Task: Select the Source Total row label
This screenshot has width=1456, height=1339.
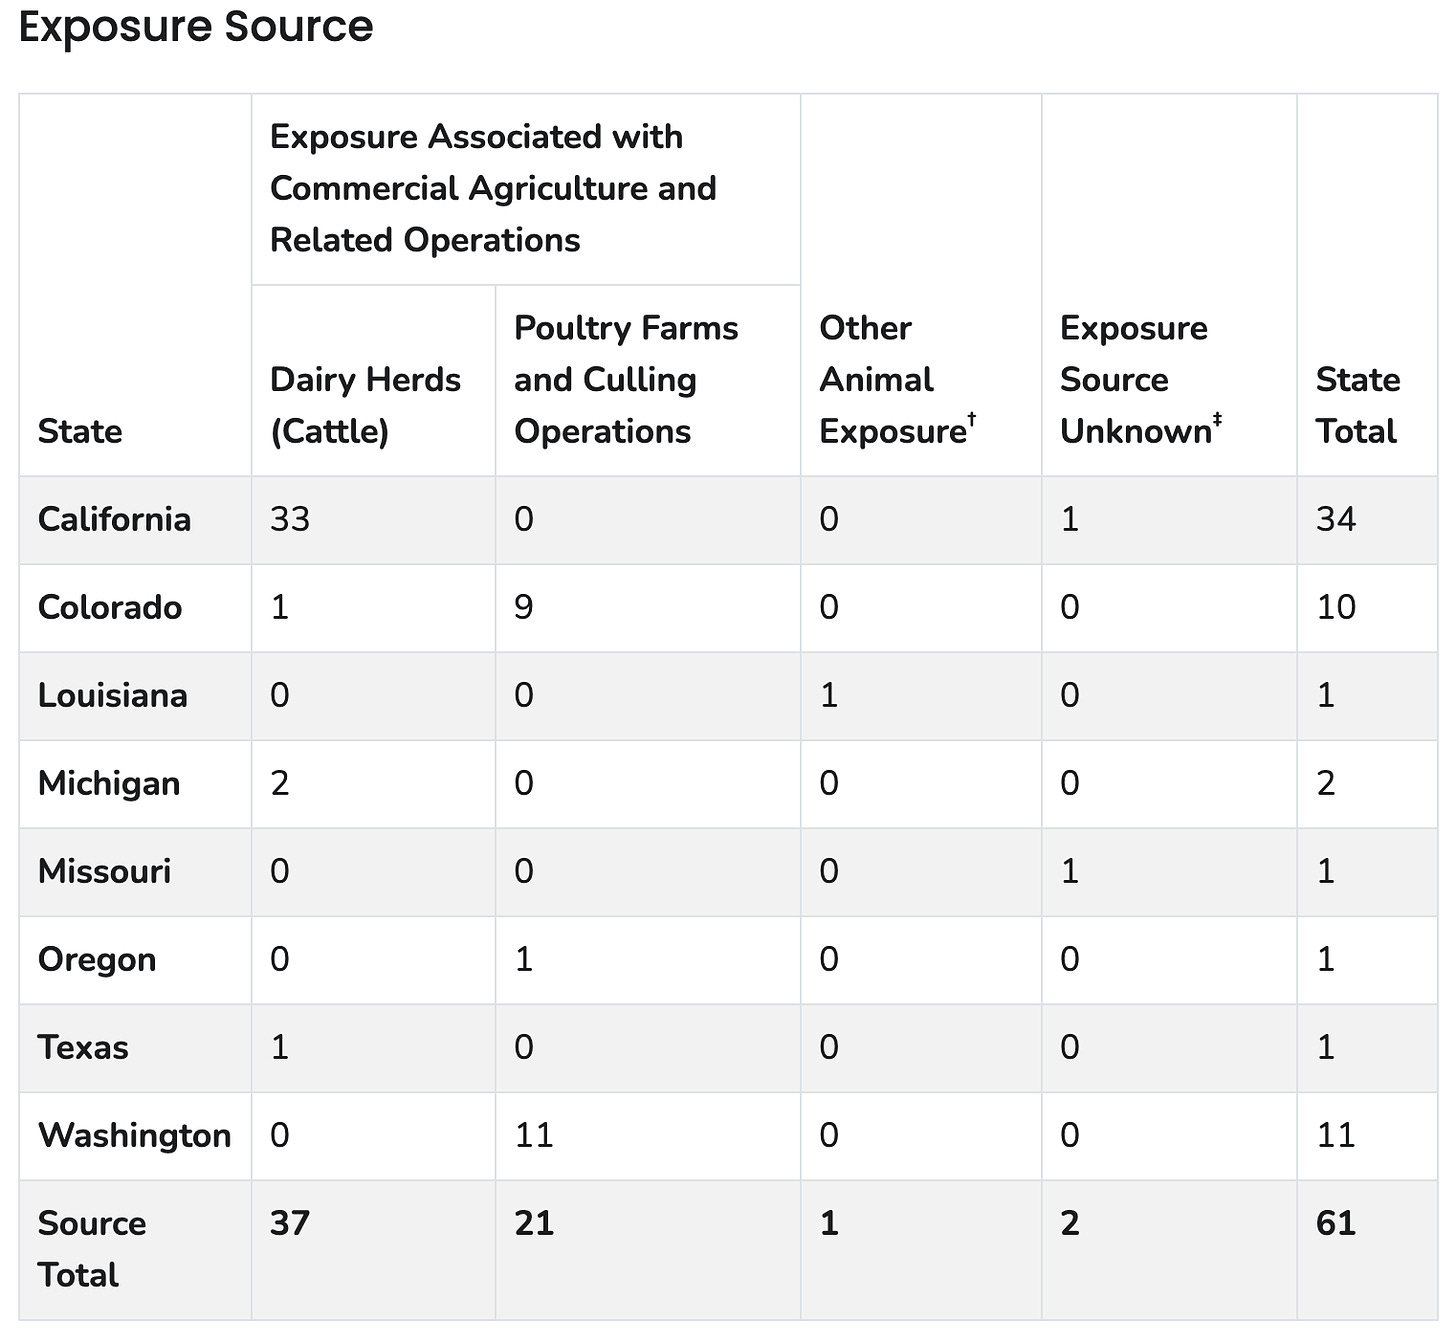Action: coord(92,1248)
